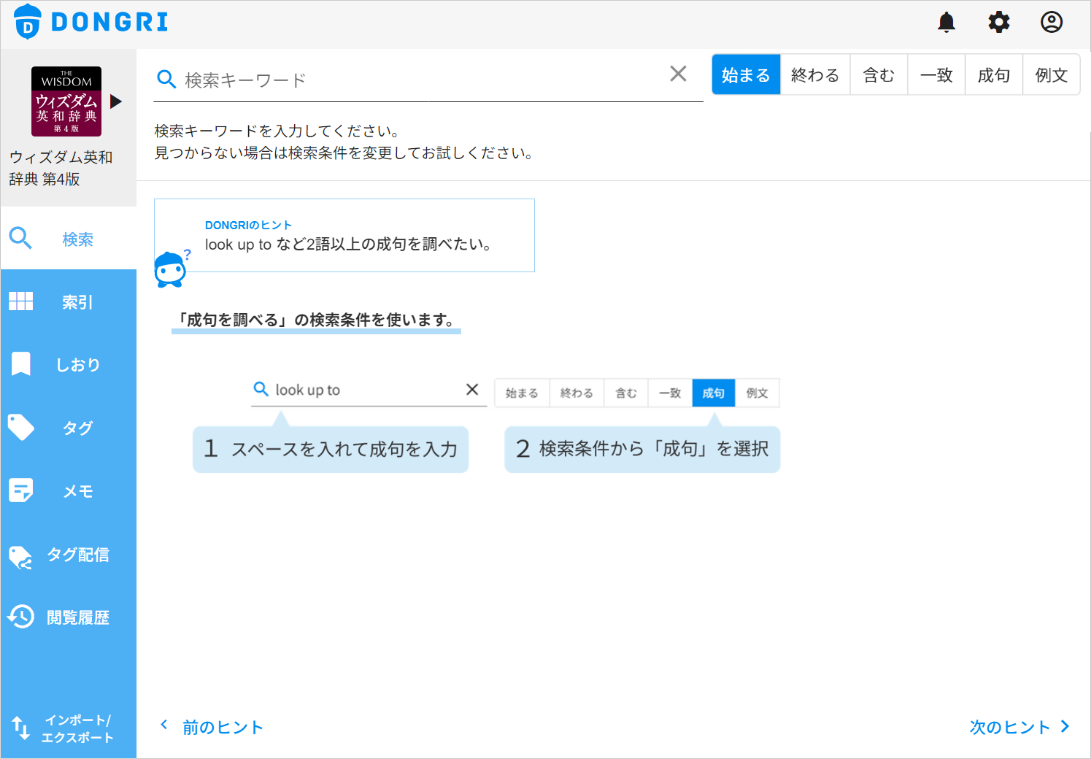The width and height of the screenshot is (1091, 759).
Task: Open settings with the gear icon
Action: tap(998, 22)
